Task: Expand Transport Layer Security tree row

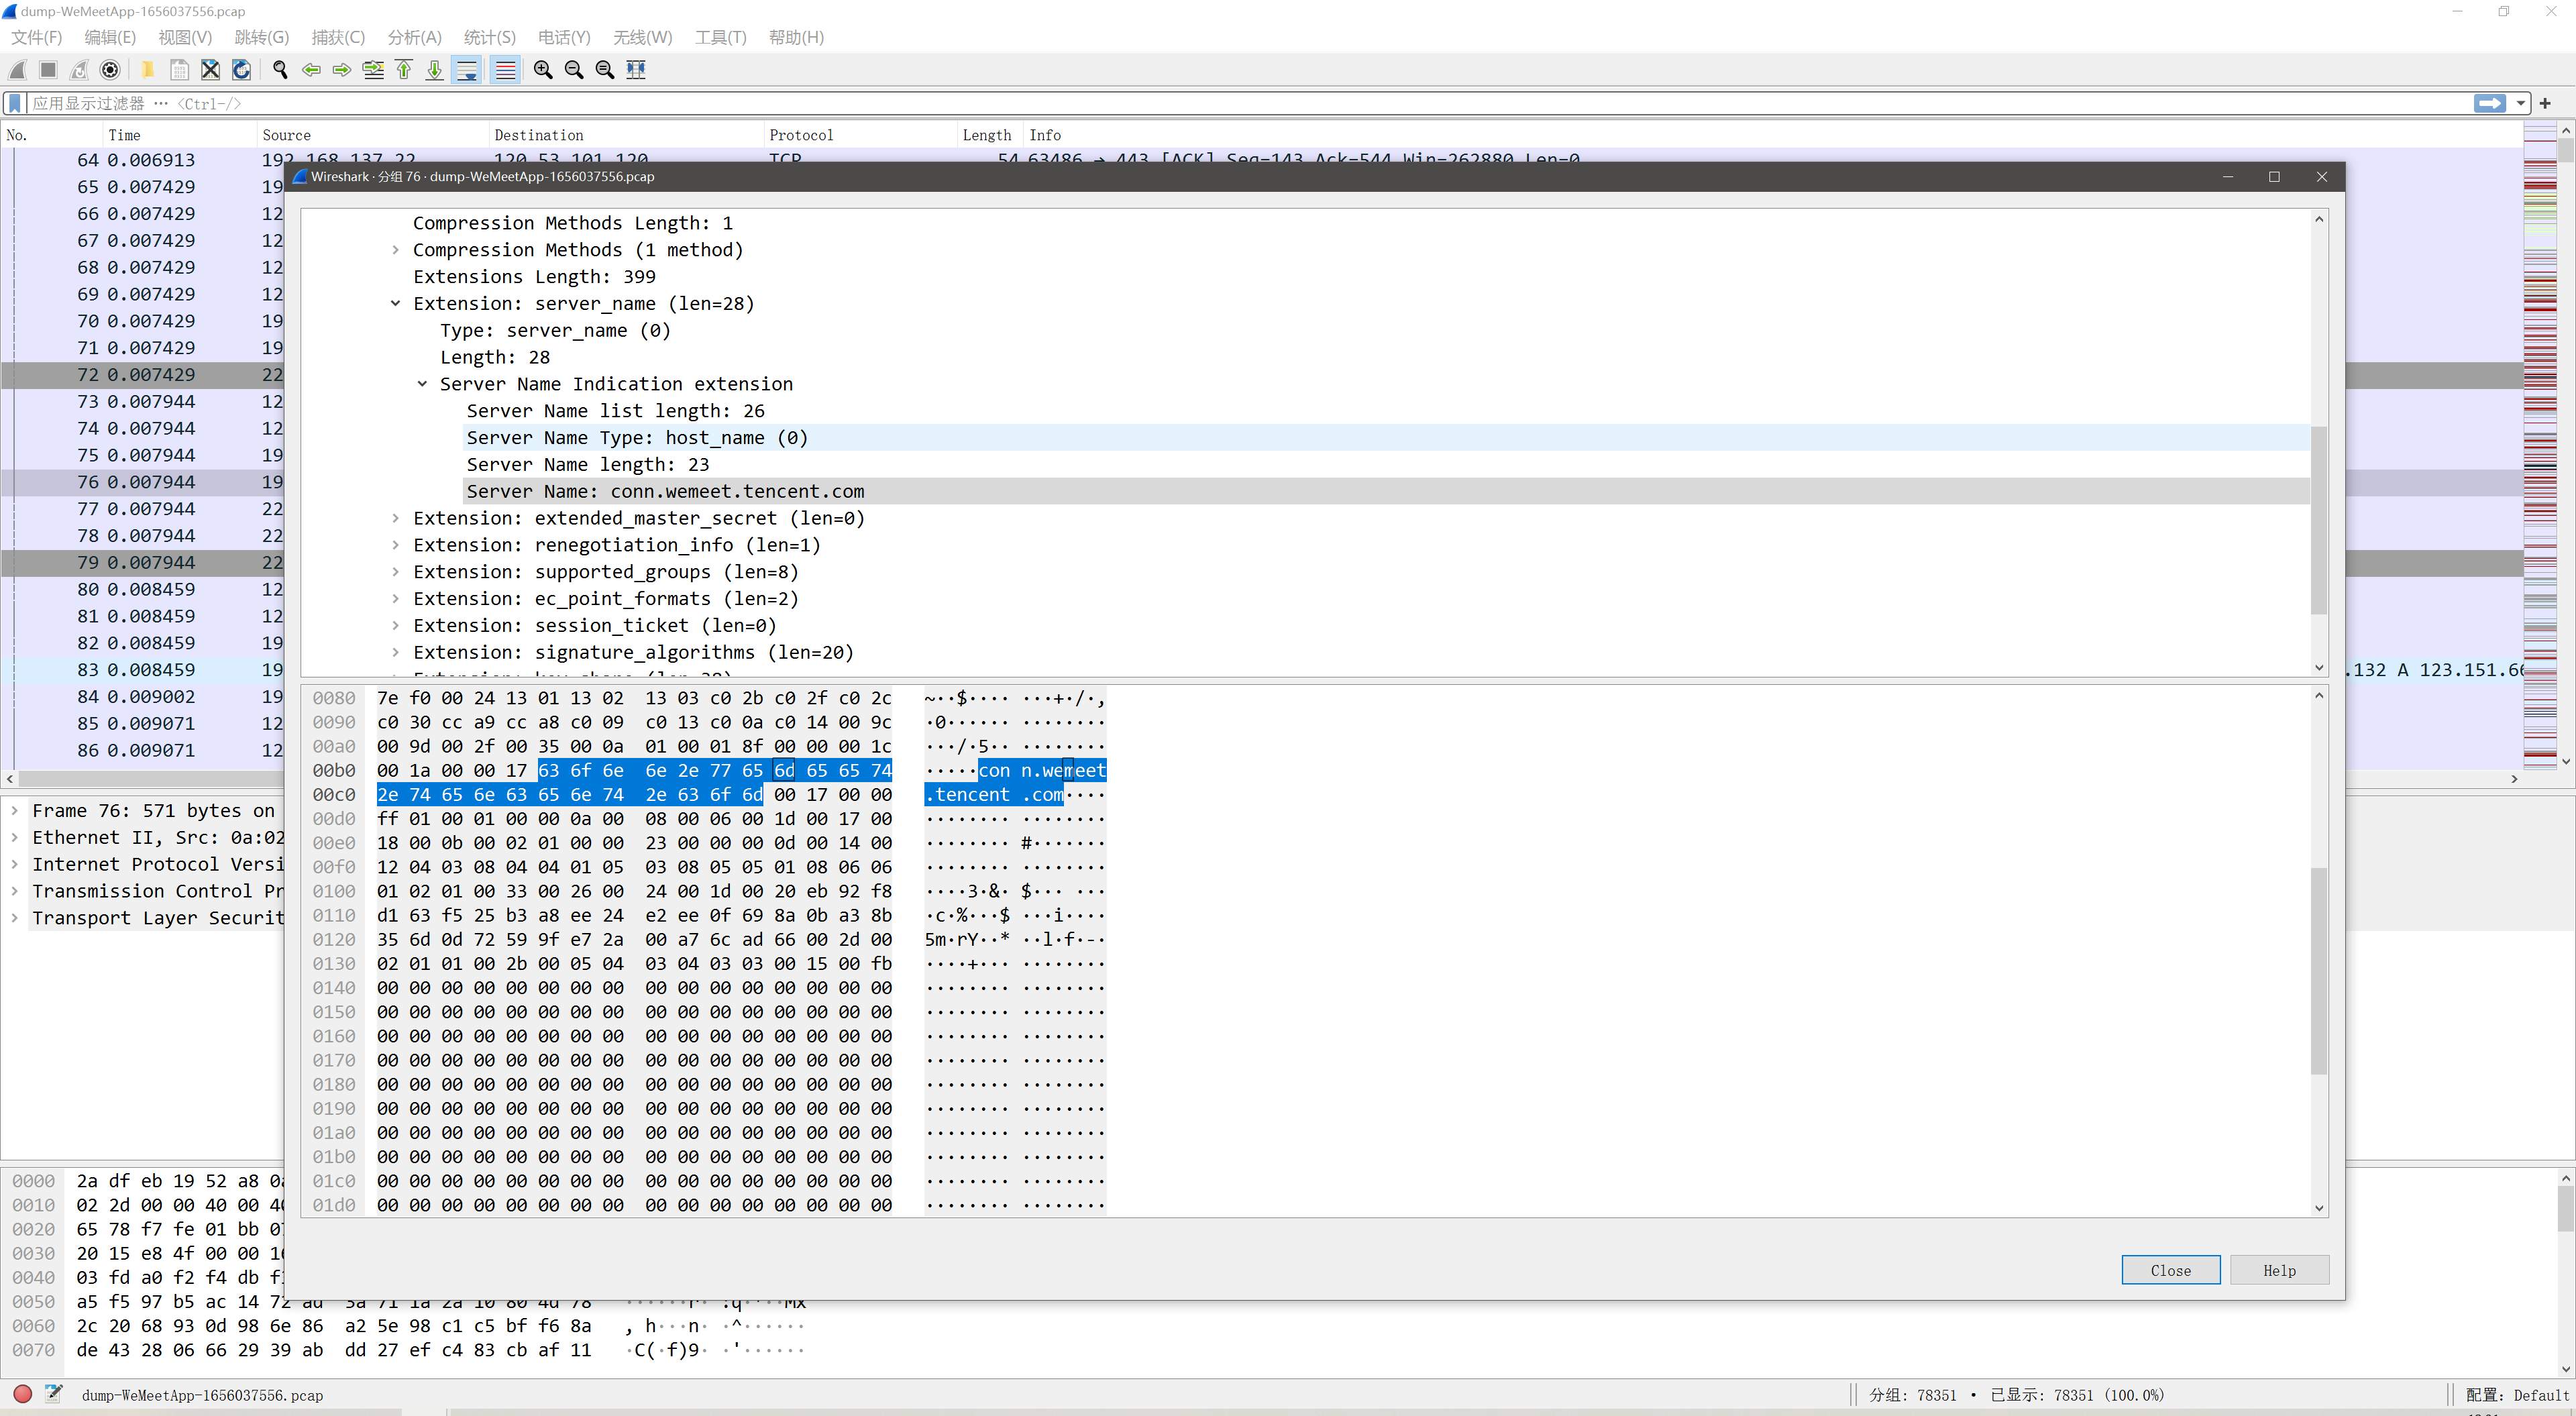Action: (x=14, y=918)
